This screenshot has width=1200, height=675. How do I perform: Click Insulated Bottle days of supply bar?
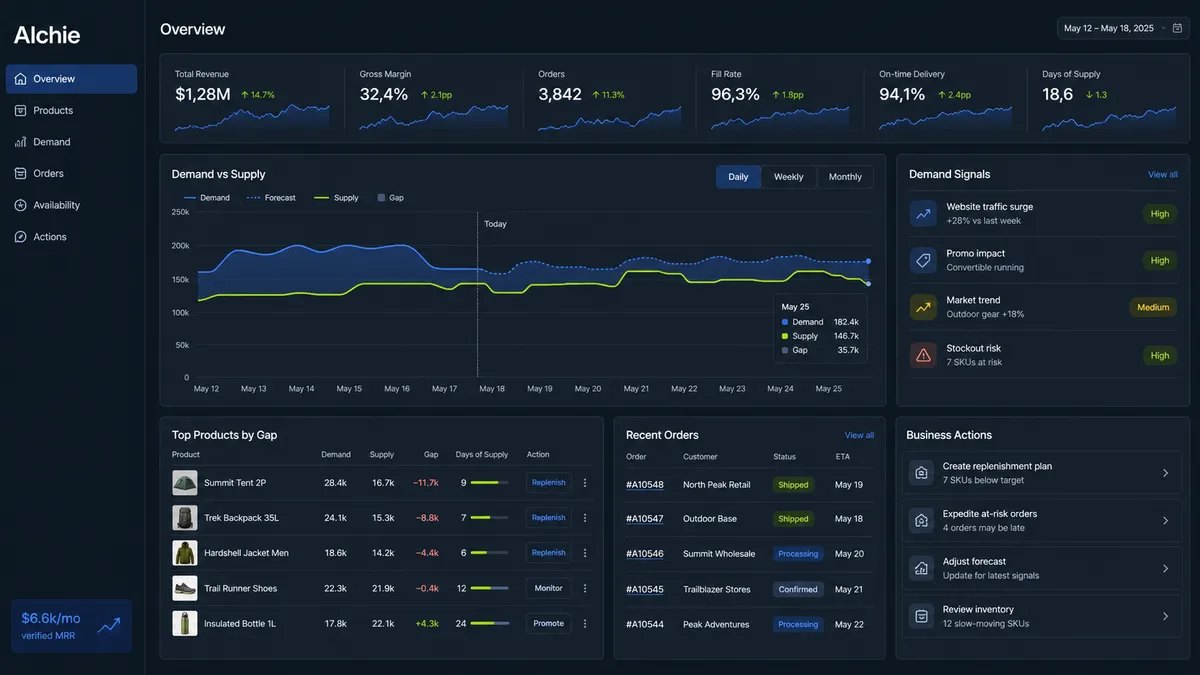tap(490, 623)
